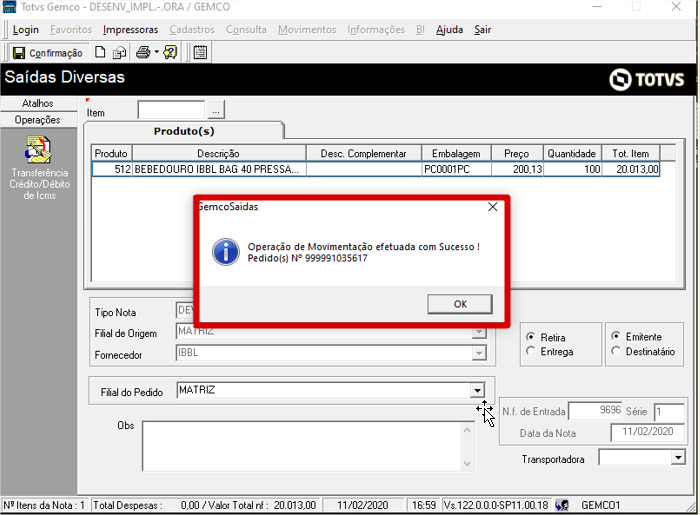
Task: Click the PC0001PC embalagem cell
Action: point(456,170)
